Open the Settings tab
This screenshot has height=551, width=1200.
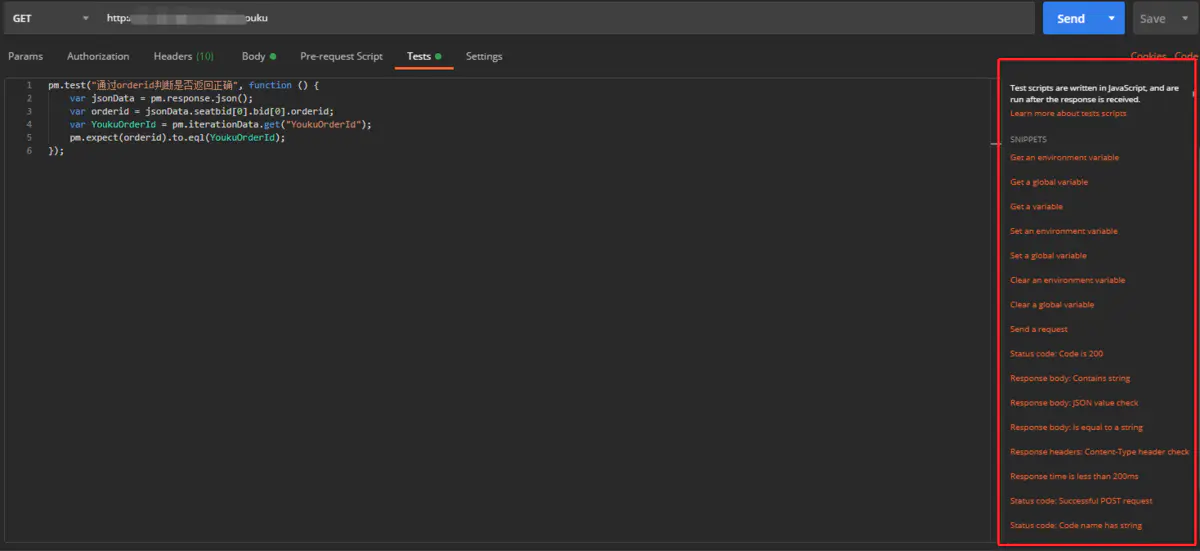484,57
